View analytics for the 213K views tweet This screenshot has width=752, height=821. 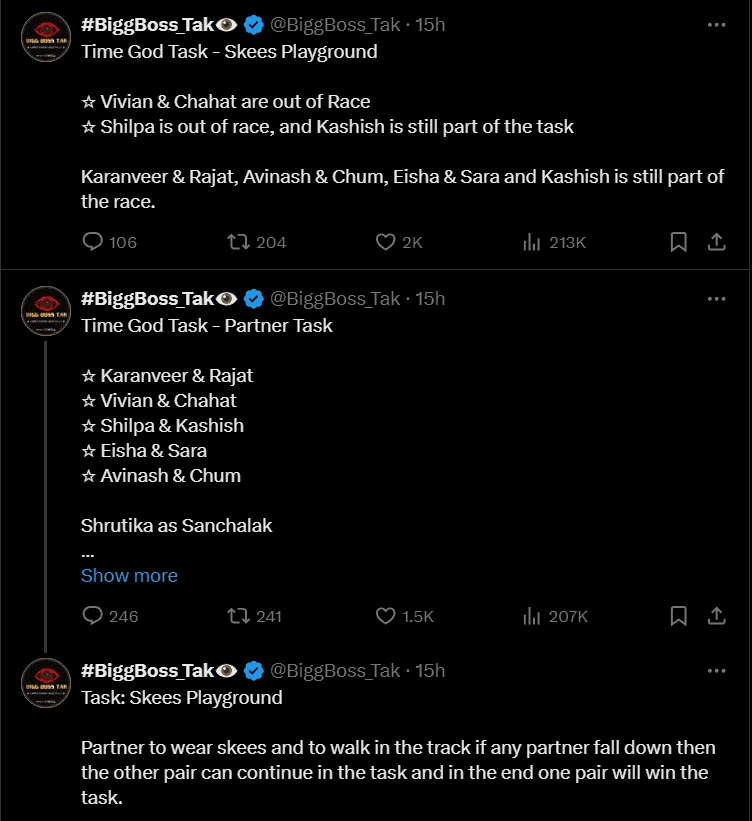coord(554,242)
